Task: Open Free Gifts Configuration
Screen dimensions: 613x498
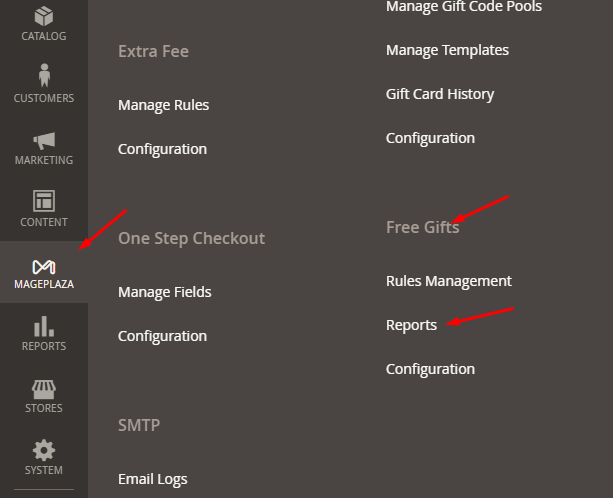Action: [430, 369]
